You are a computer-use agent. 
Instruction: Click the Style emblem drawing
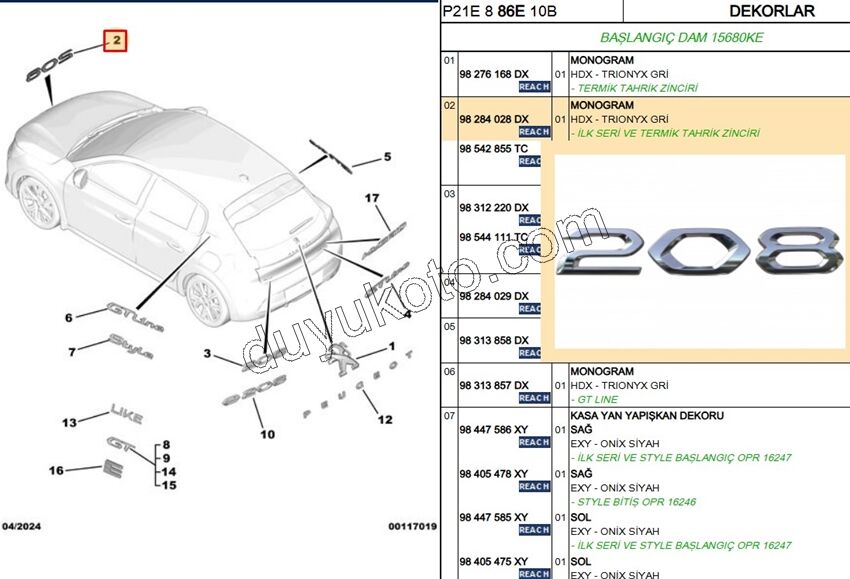[131, 347]
